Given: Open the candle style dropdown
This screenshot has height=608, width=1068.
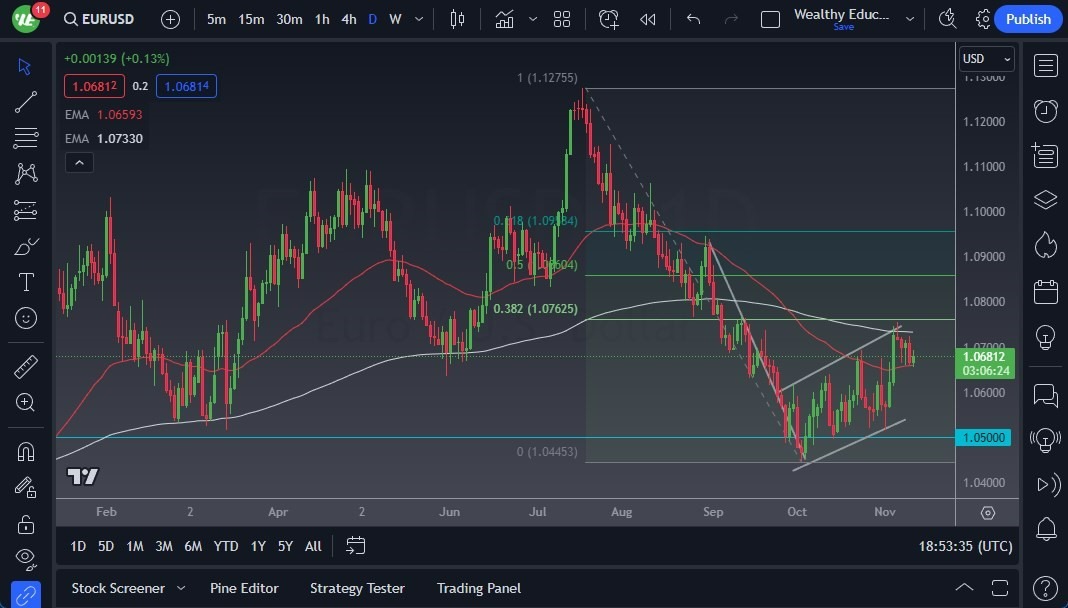Looking at the screenshot, I should click(457, 18).
